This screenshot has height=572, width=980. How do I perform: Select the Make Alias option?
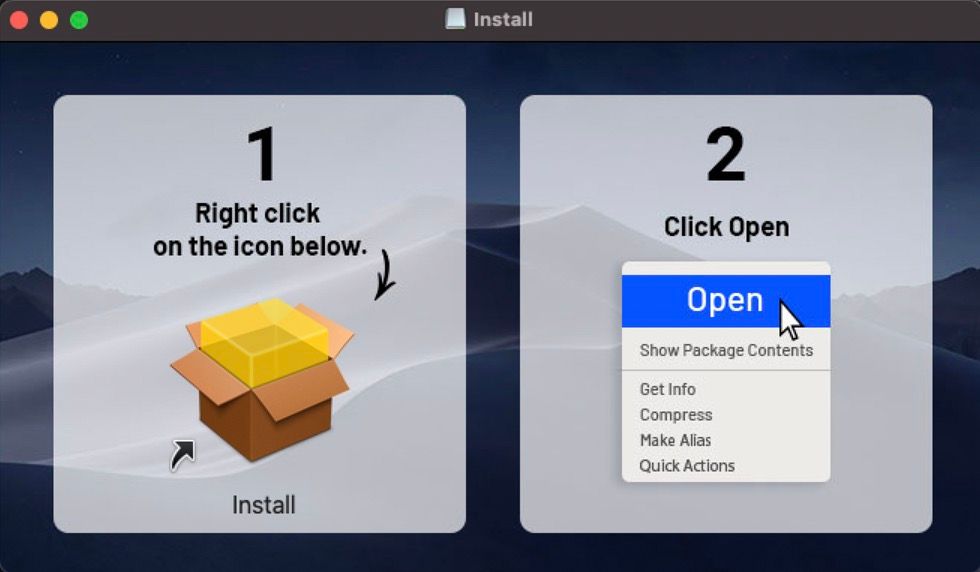coord(675,440)
